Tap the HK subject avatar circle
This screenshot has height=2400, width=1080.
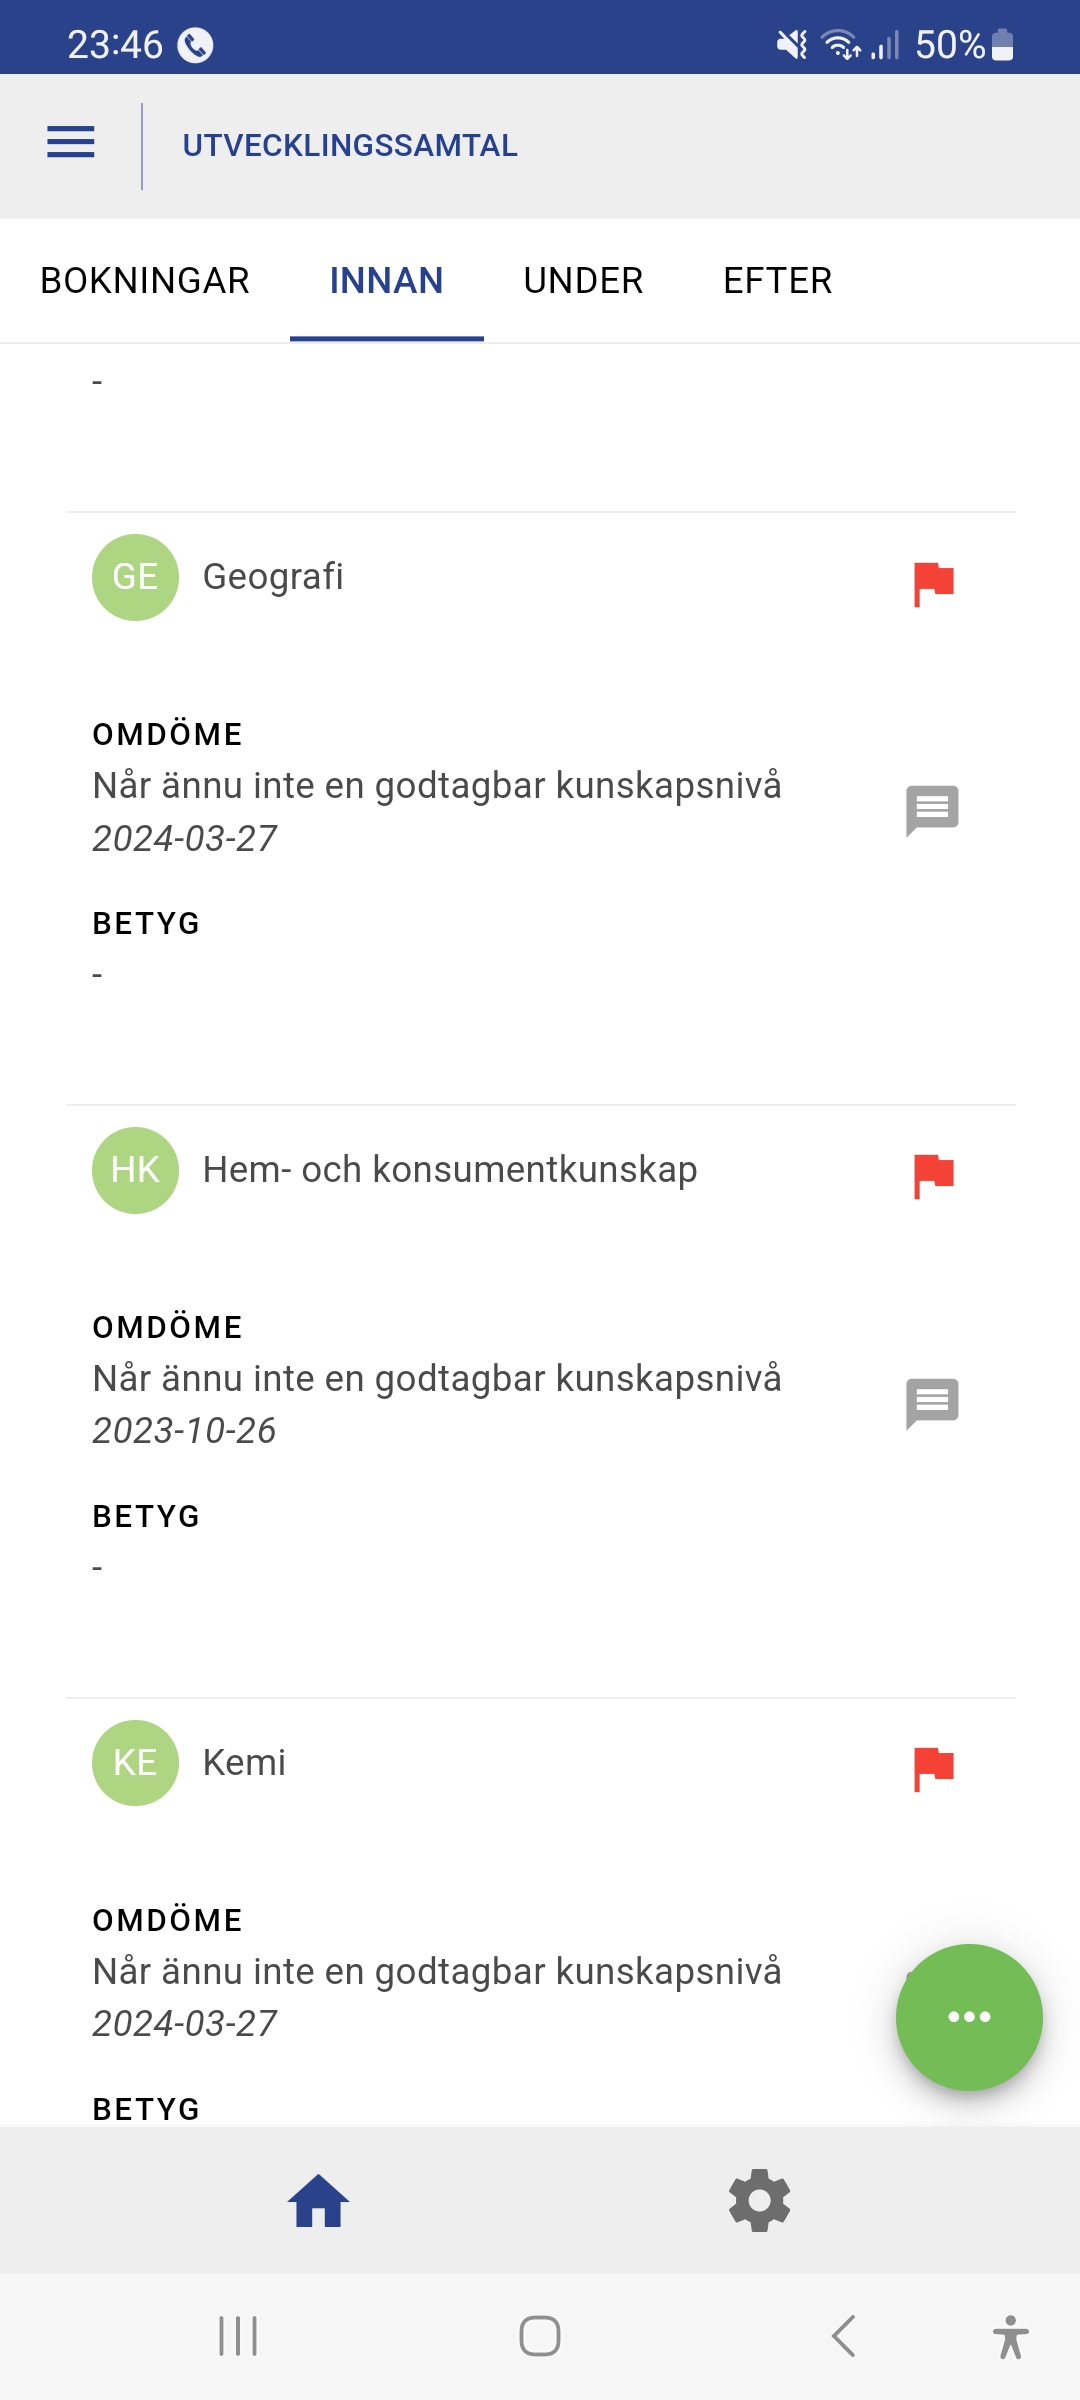tap(135, 1170)
